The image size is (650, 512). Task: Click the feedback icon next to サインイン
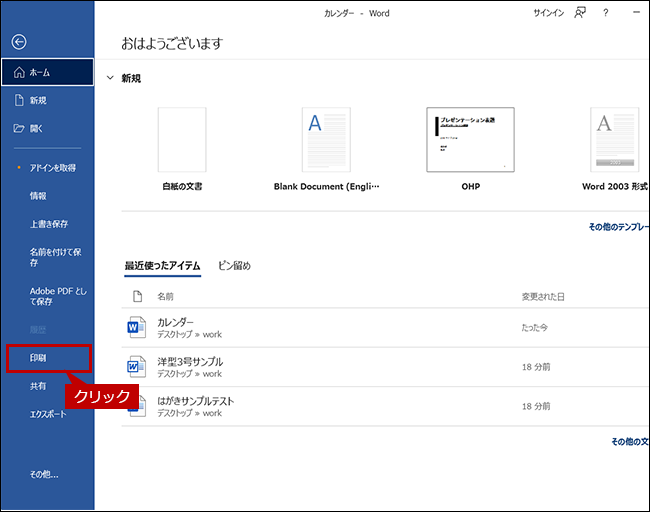(x=580, y=13)
